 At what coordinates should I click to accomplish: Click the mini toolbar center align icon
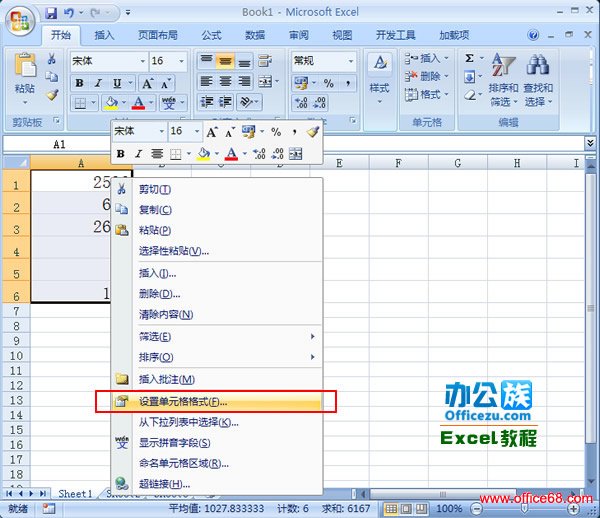[157, 154]
